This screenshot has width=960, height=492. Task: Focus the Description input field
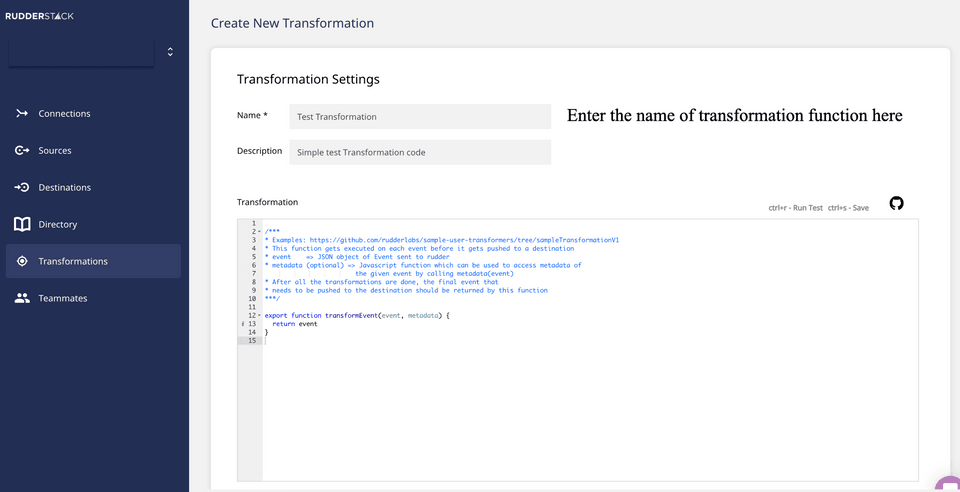[x=420, y=152]
